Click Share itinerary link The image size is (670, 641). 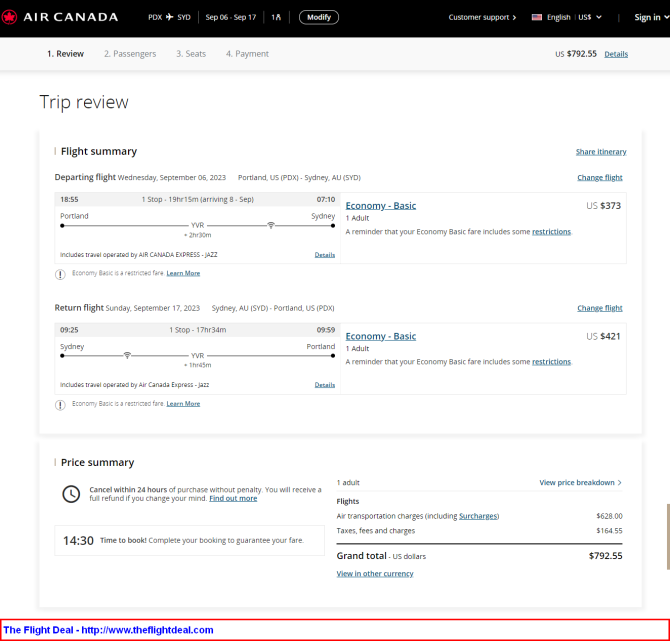click(x=601, y=152)
